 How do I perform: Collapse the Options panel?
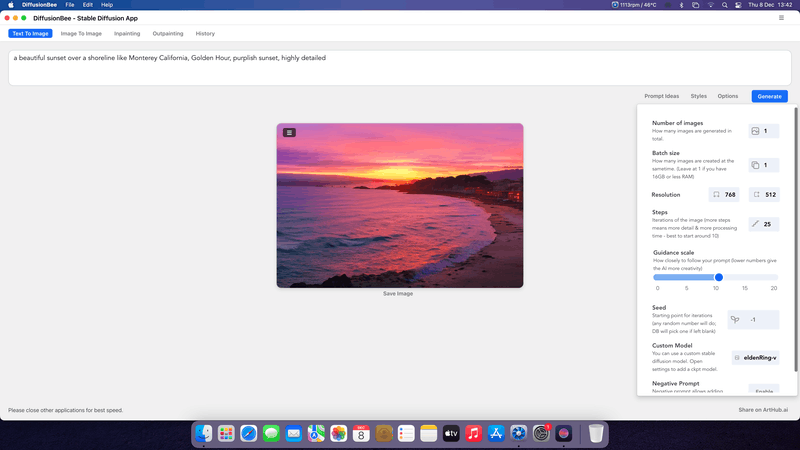(x=728, y=96)
